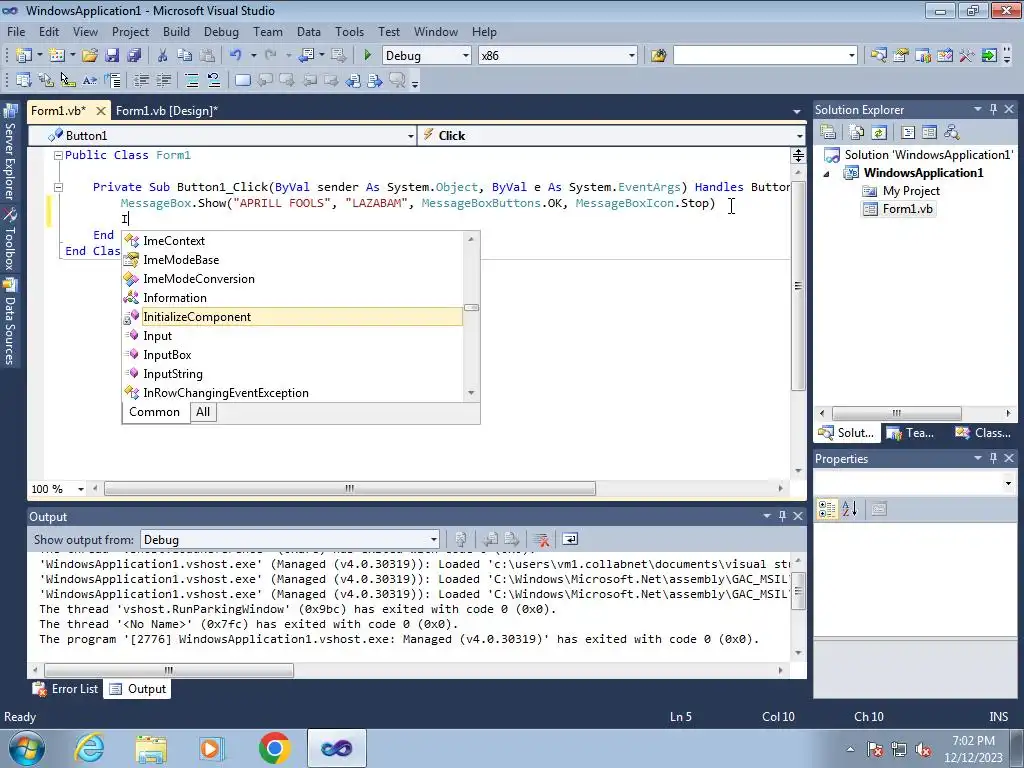Collapse the WindowsApplication1 project tree node
Image resolution: width=1024 pixels, height=768 pixels.
[826, 174]
